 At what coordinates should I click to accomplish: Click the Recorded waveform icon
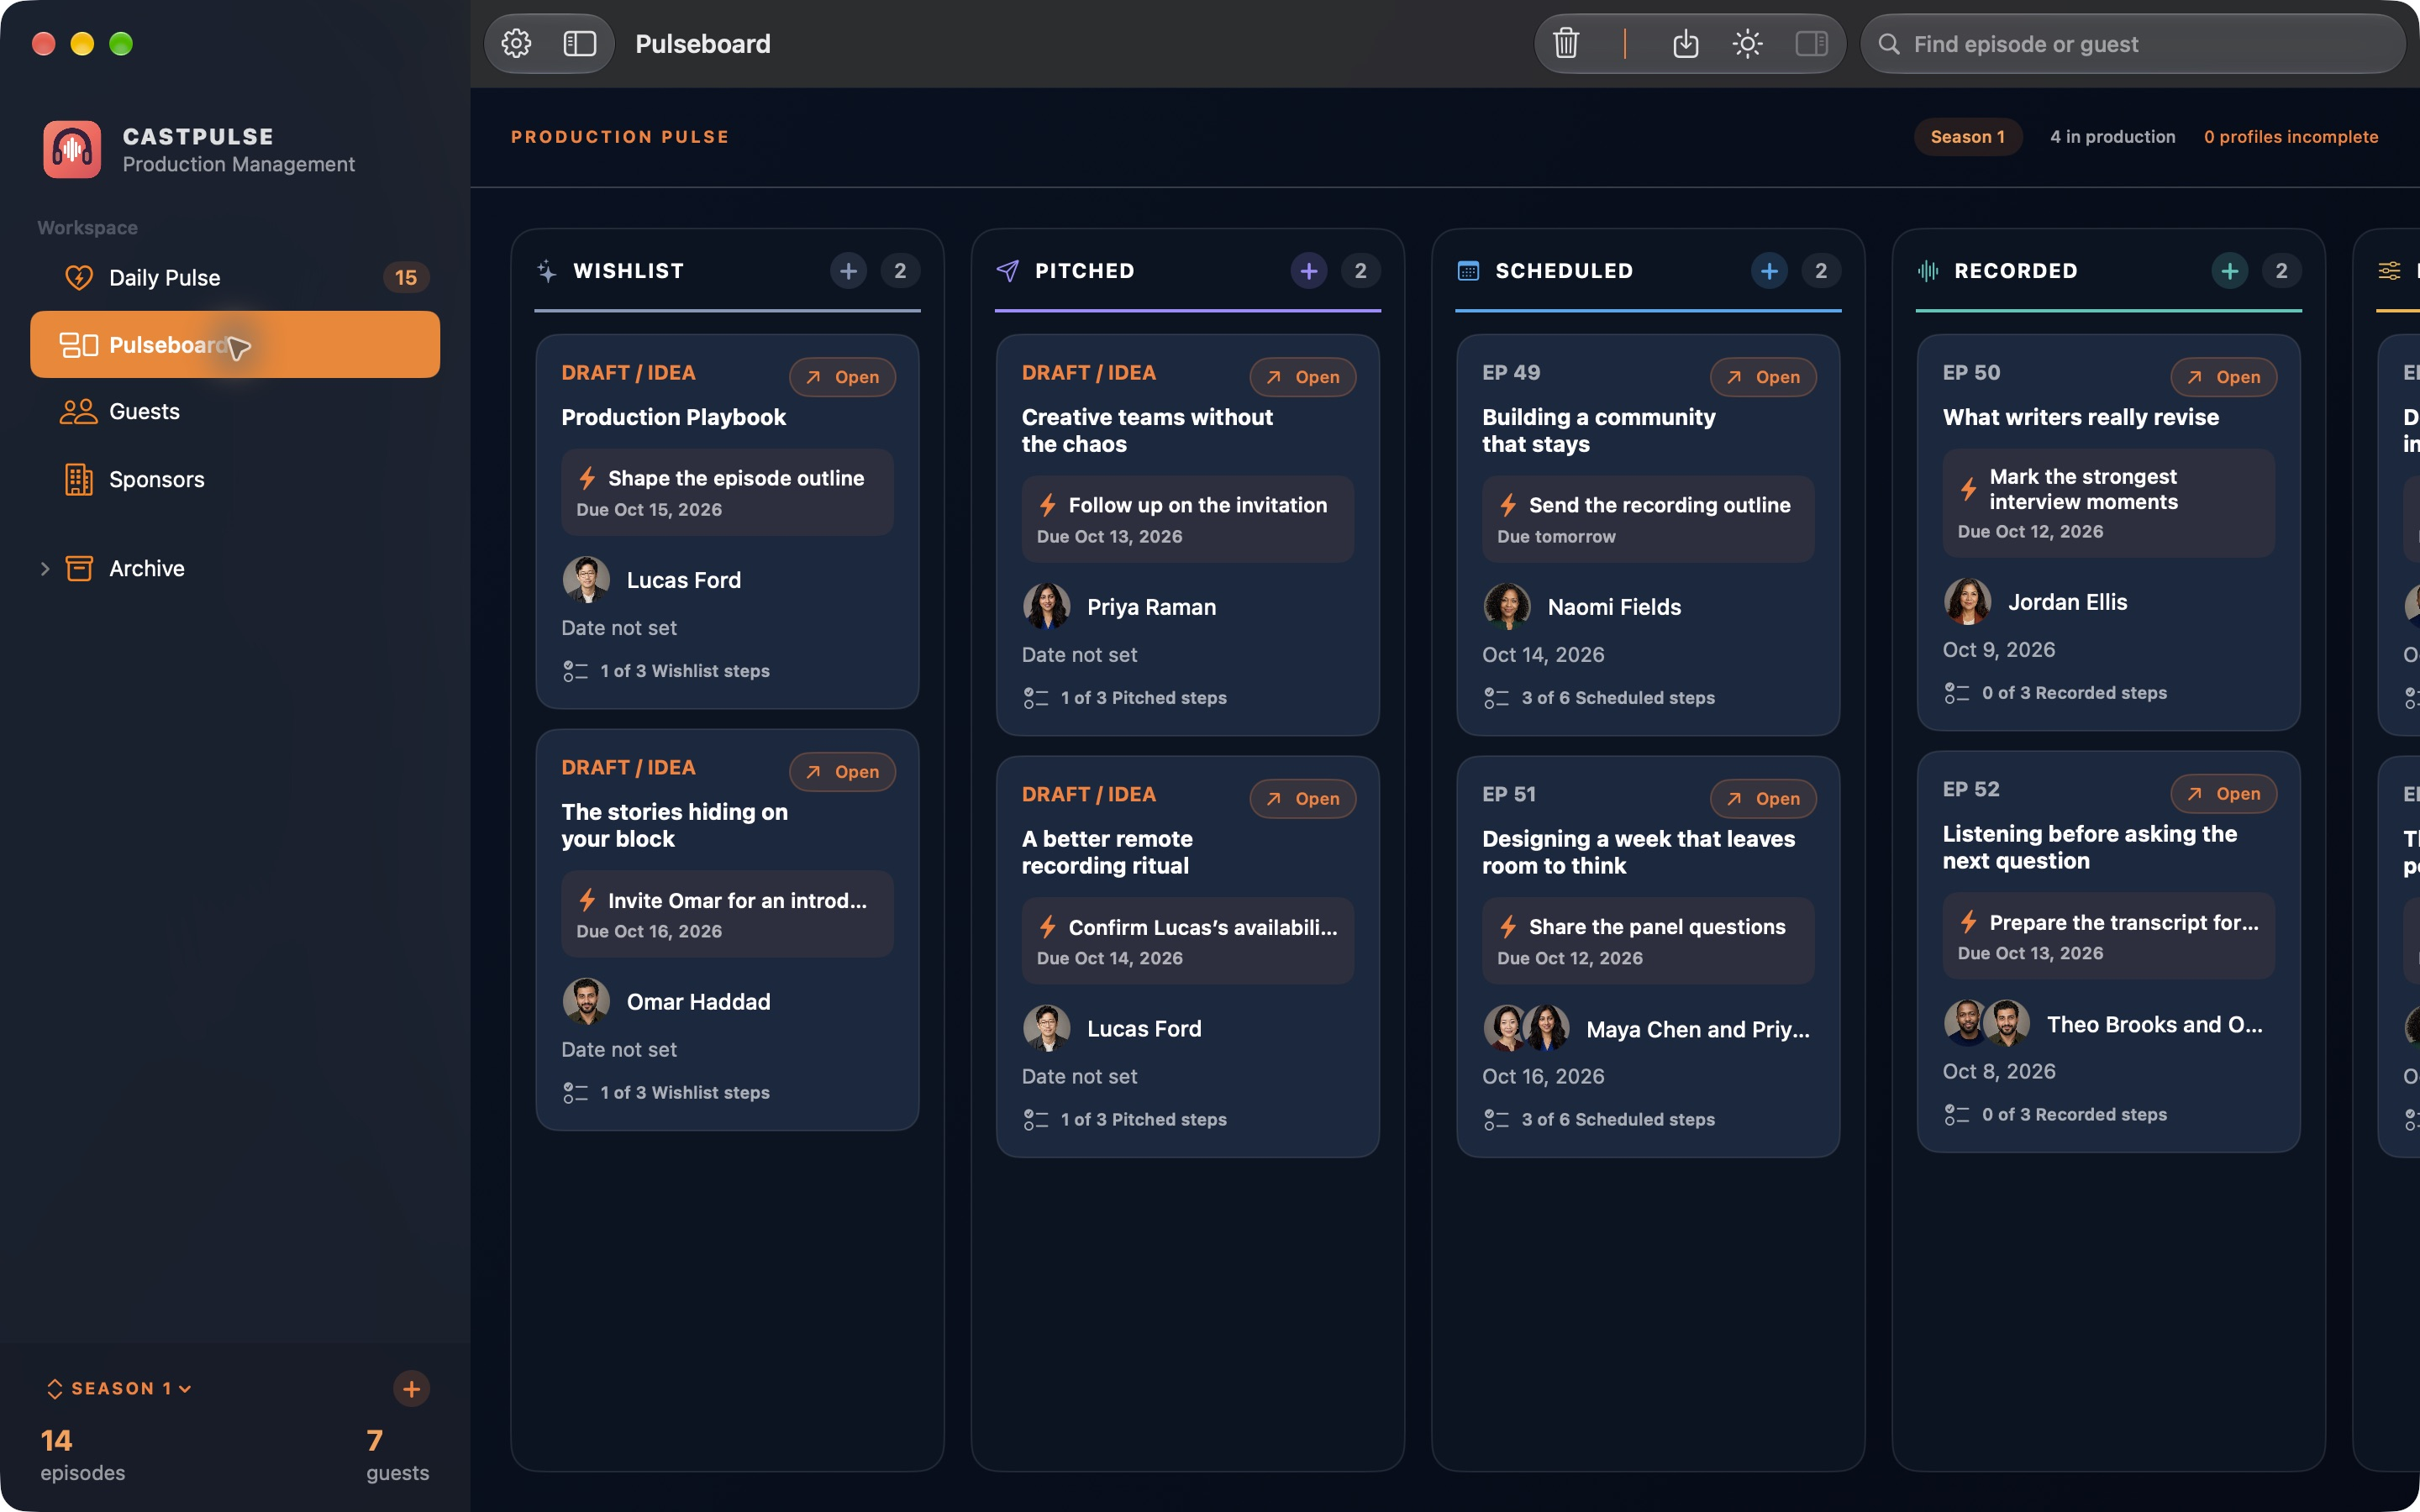[1928, 271]
